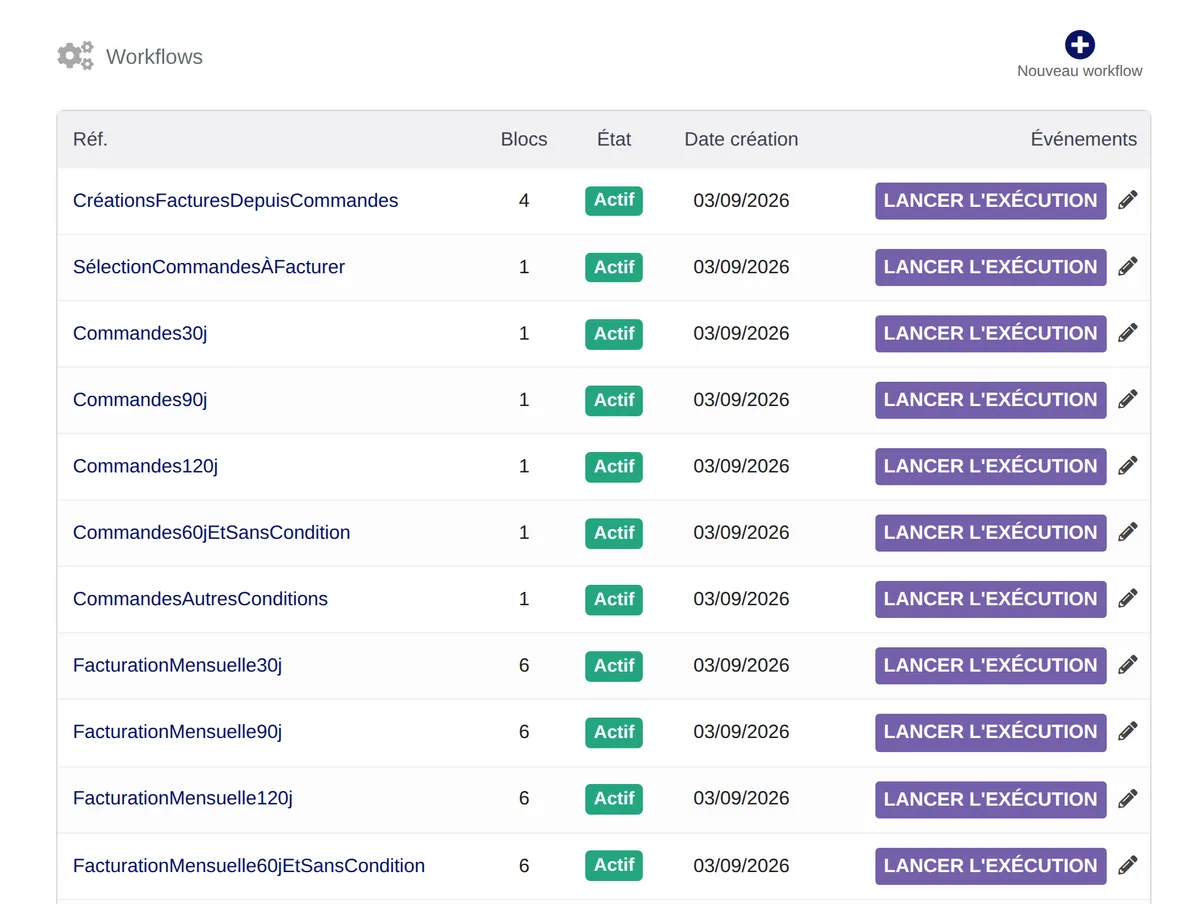Open the Commandes120j workflow
This screenshot has height=904, width=1200.
[145, 466]
